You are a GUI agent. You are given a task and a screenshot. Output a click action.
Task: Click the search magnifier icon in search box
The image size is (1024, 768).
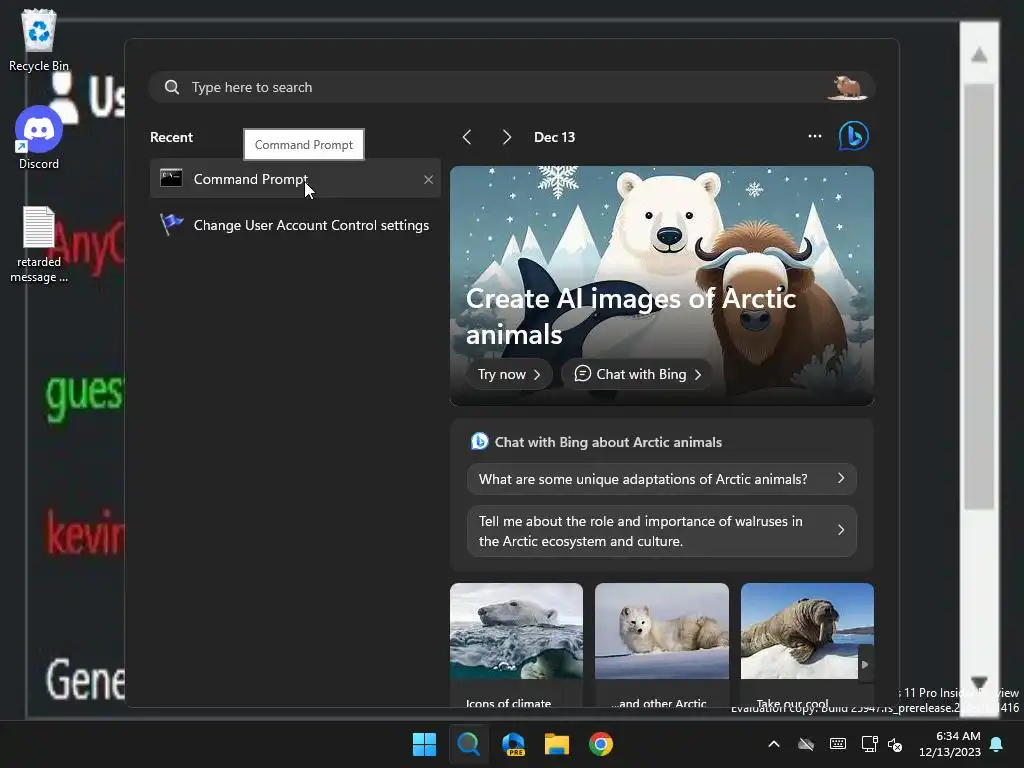tap(172, 87)
